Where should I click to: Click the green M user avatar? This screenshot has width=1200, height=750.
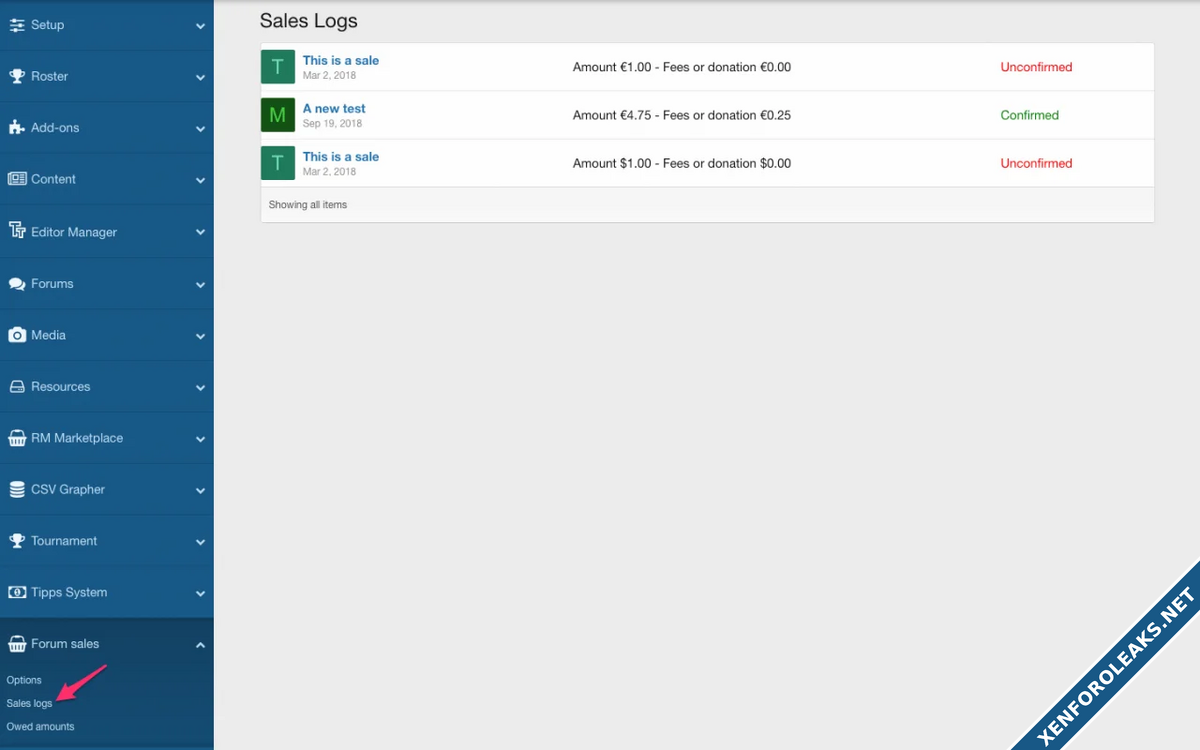coord(278,115)
